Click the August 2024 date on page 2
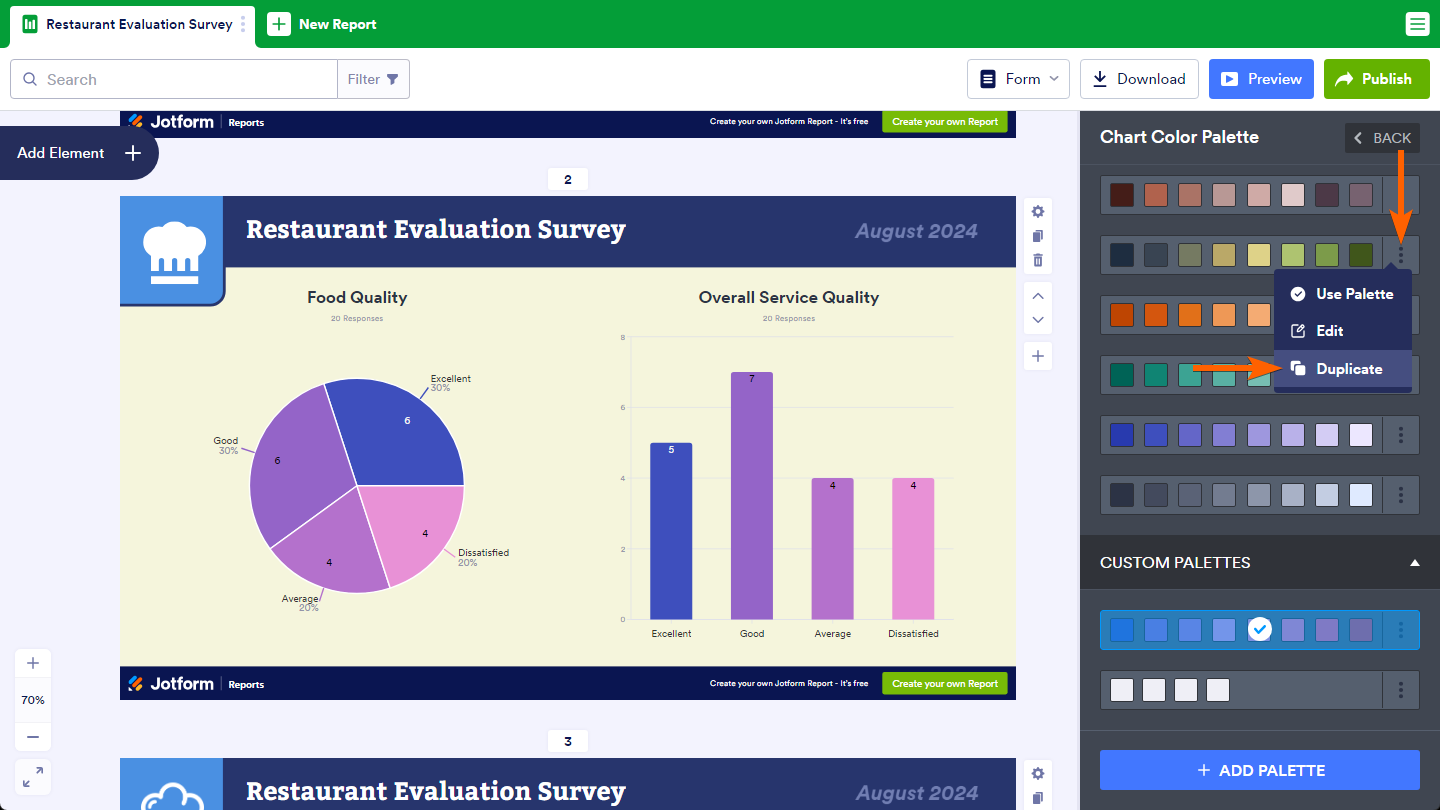Screen dimensions: 1440x810 pyautogui.click(x=916, y=231)
